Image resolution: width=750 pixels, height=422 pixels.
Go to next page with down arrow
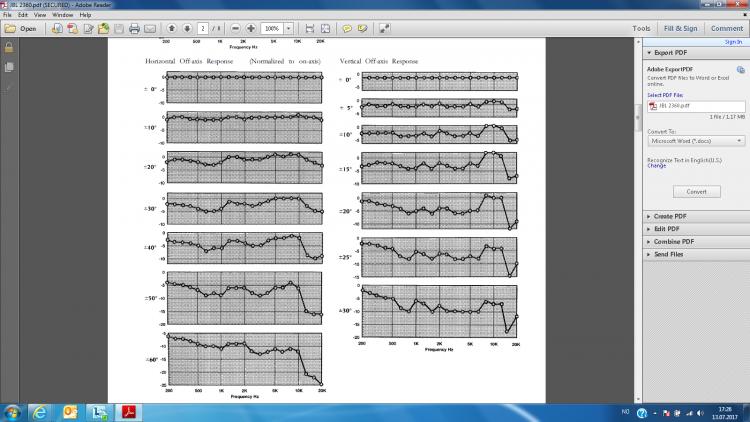coord(187,29)
